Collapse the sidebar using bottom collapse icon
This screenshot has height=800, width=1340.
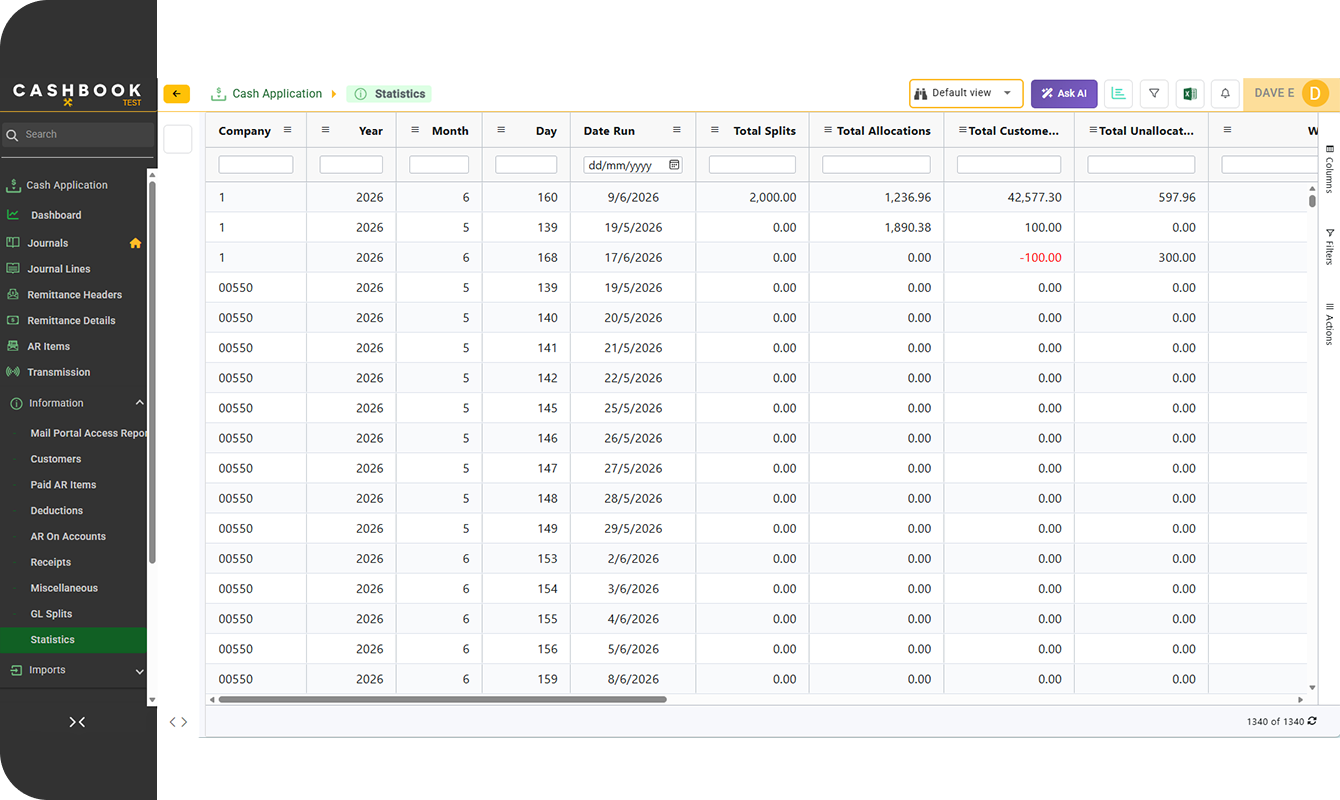[x=77, y=722]
